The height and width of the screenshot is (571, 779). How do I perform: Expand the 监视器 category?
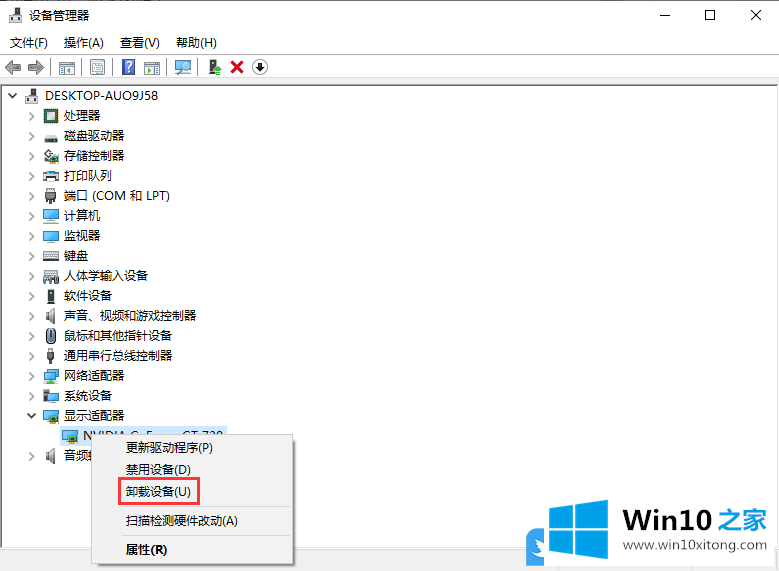click(32, 236)
